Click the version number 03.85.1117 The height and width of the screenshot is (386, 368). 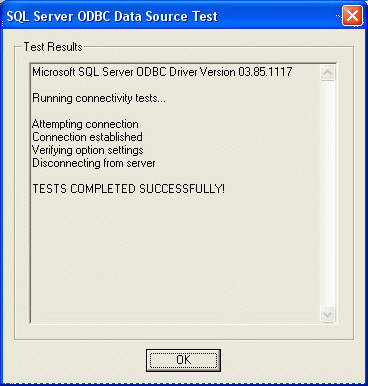click(265, 72)
